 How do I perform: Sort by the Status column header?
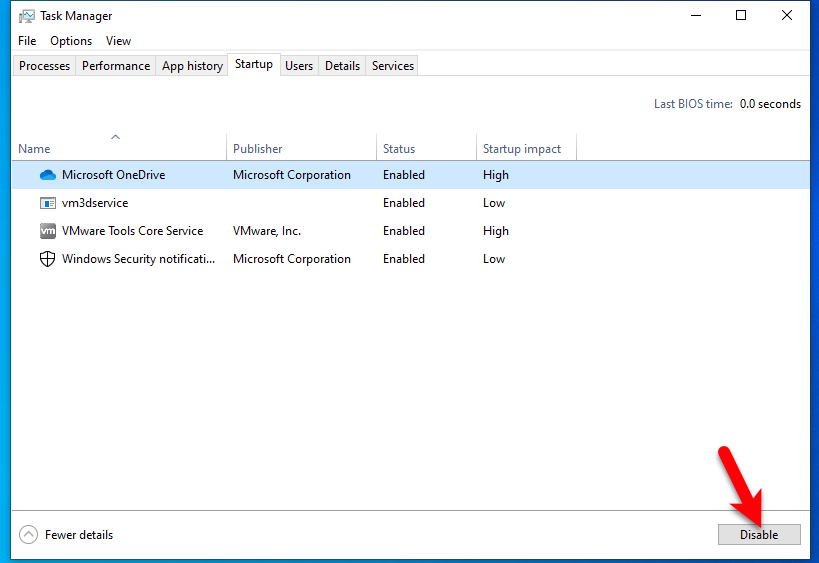426,148
